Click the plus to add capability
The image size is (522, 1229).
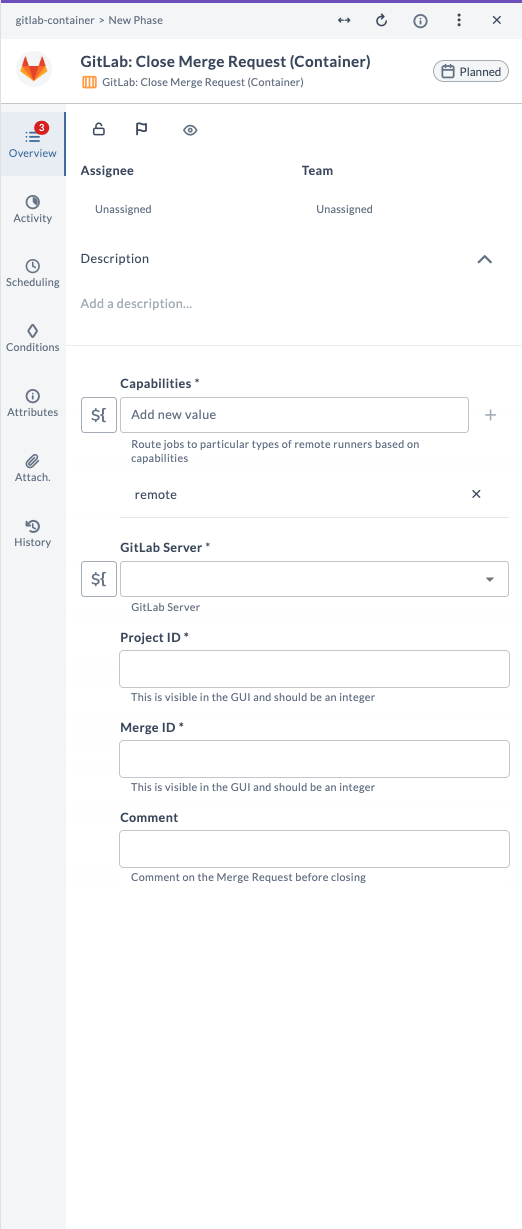[x=490, y=415]
